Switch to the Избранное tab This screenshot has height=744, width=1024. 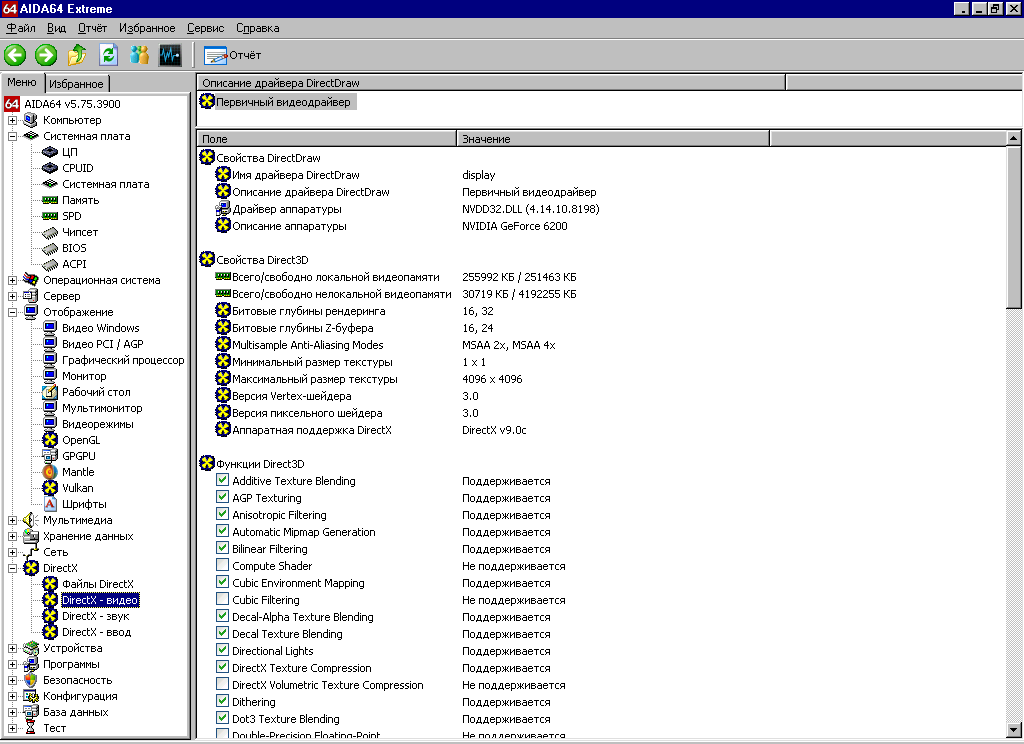pyautogui.click(x=76, y=84)
